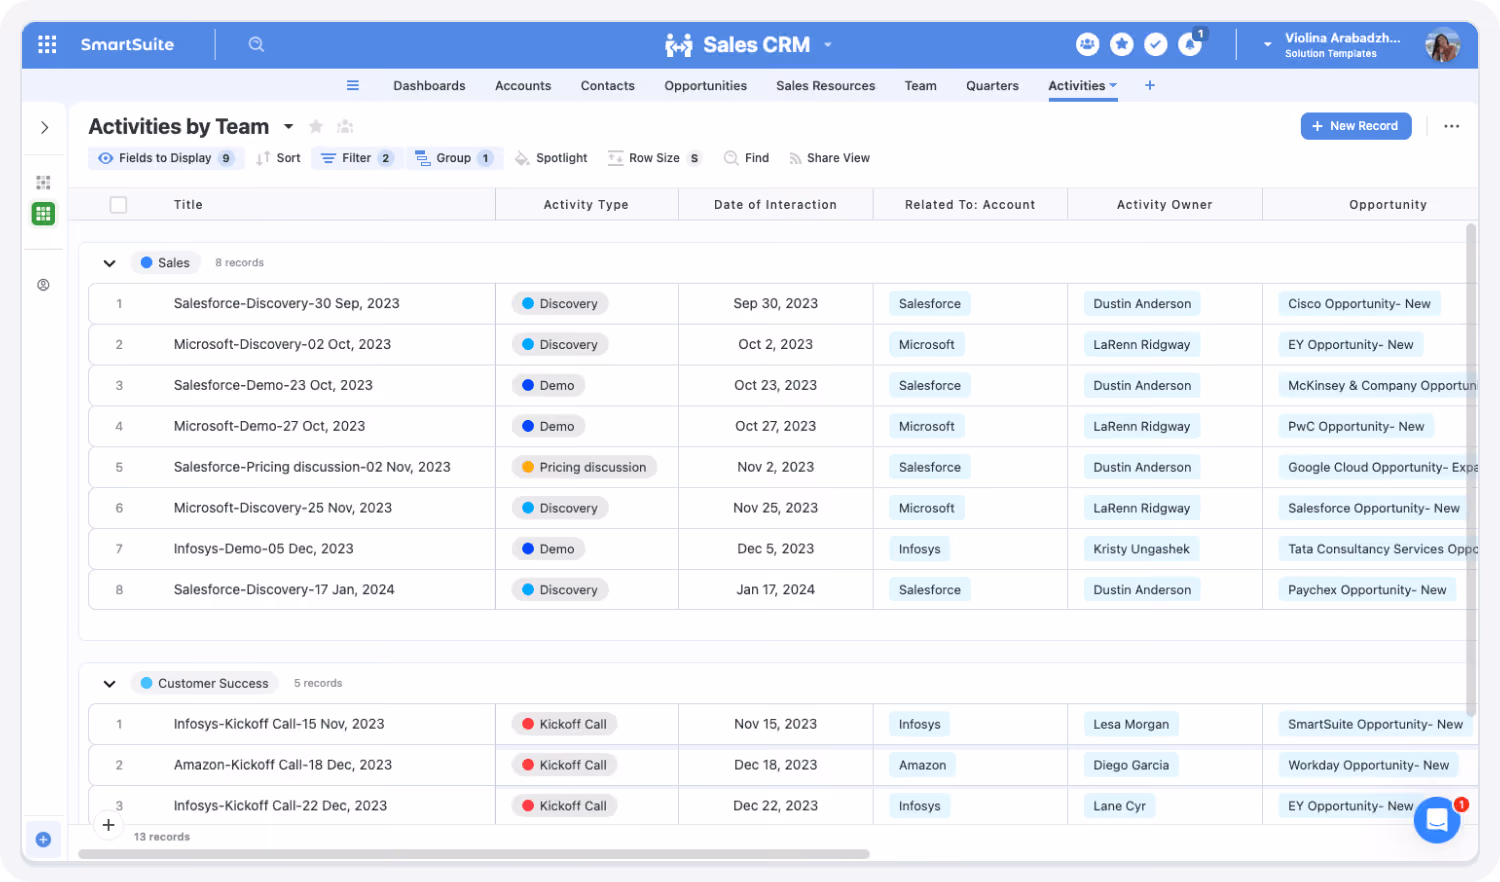Open Salesforce-Discovery-30 Sep, 2023 record
Screen dimensions: 1500x882
tap(287, 304)
